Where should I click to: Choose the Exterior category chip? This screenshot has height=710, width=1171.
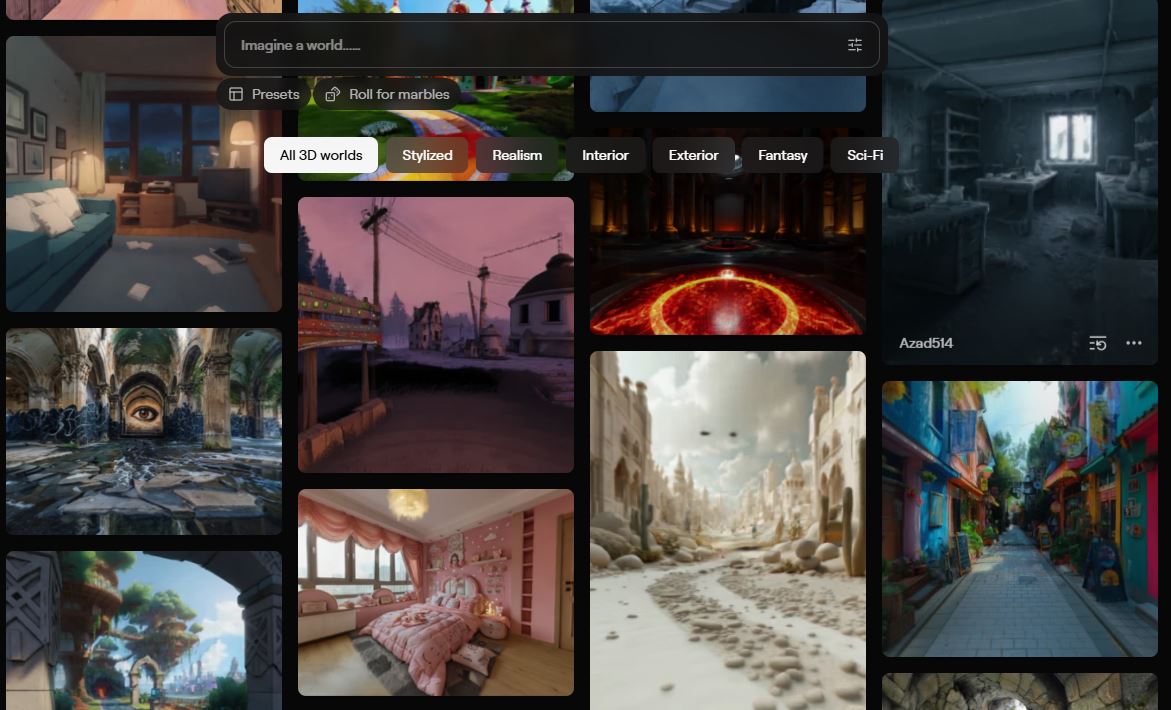coord(693,155)
